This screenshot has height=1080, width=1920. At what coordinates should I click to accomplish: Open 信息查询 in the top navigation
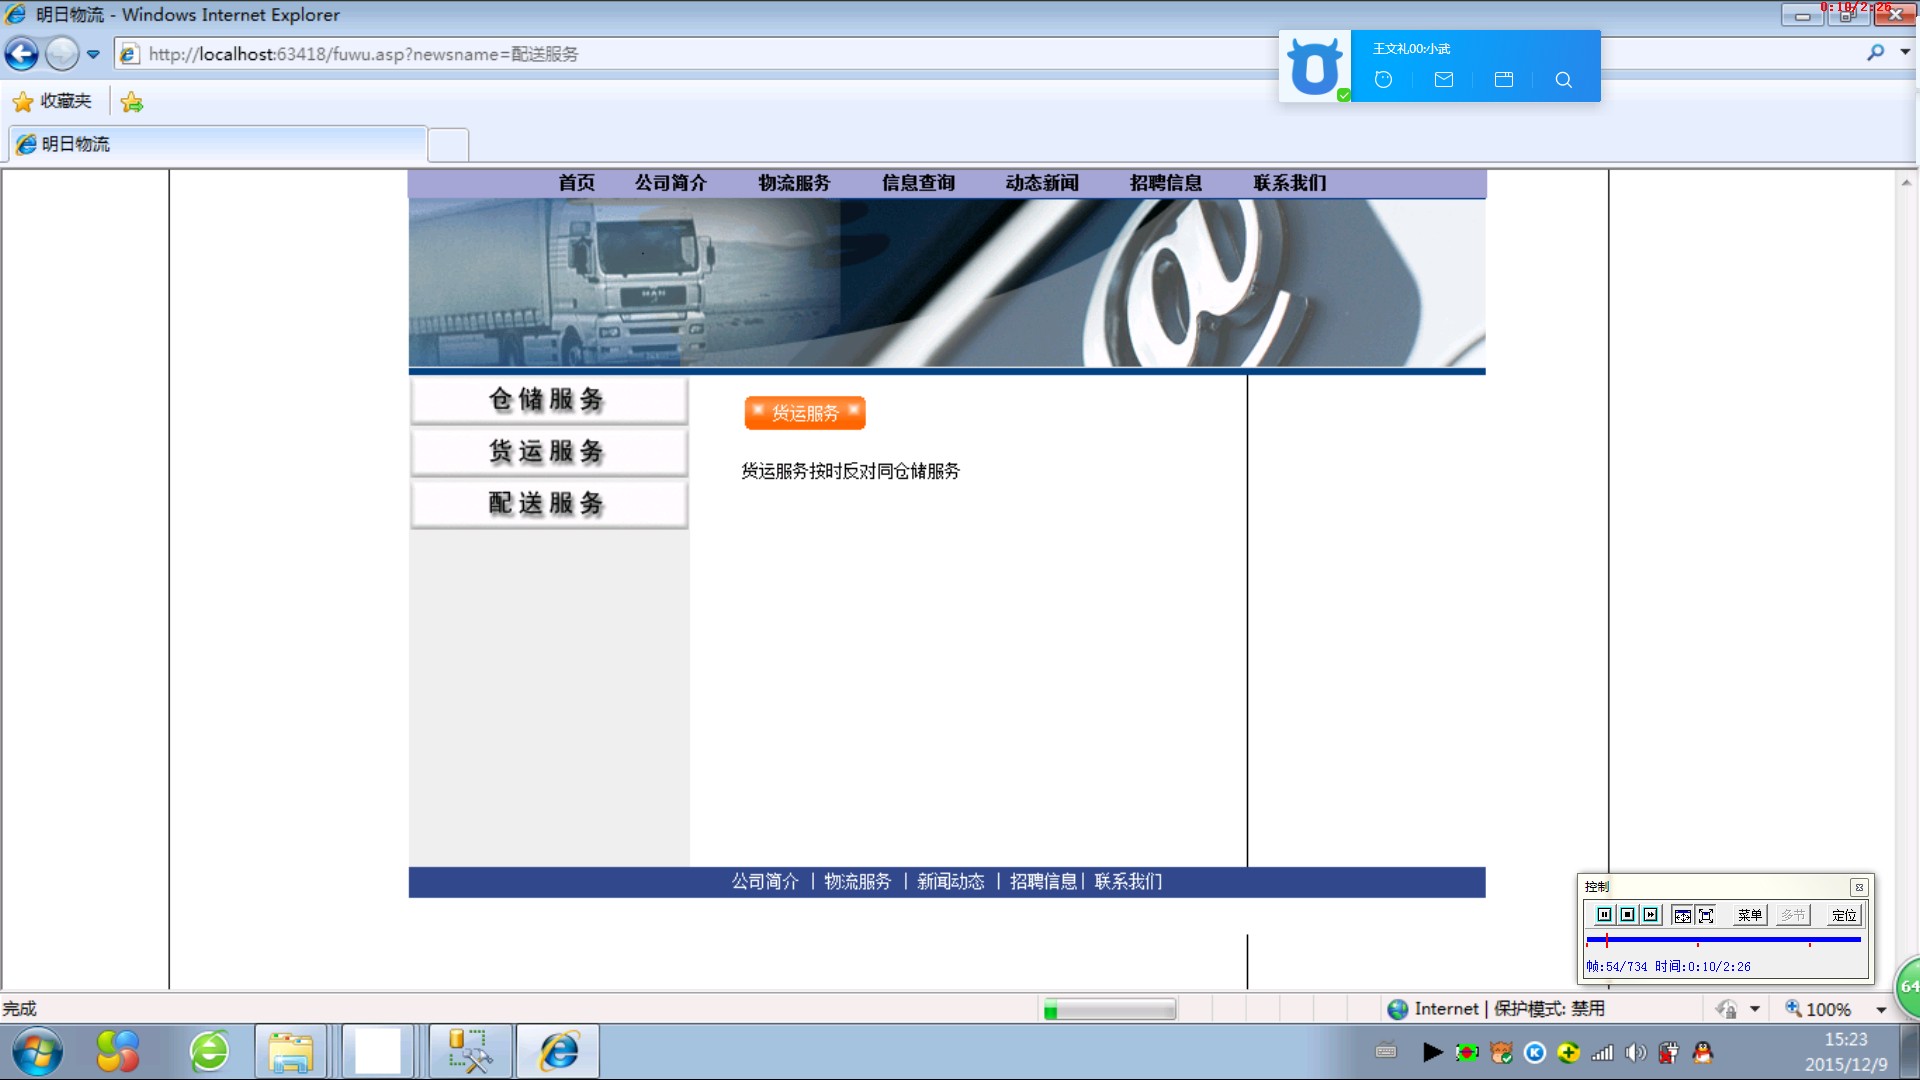click(x=918, y=183)
